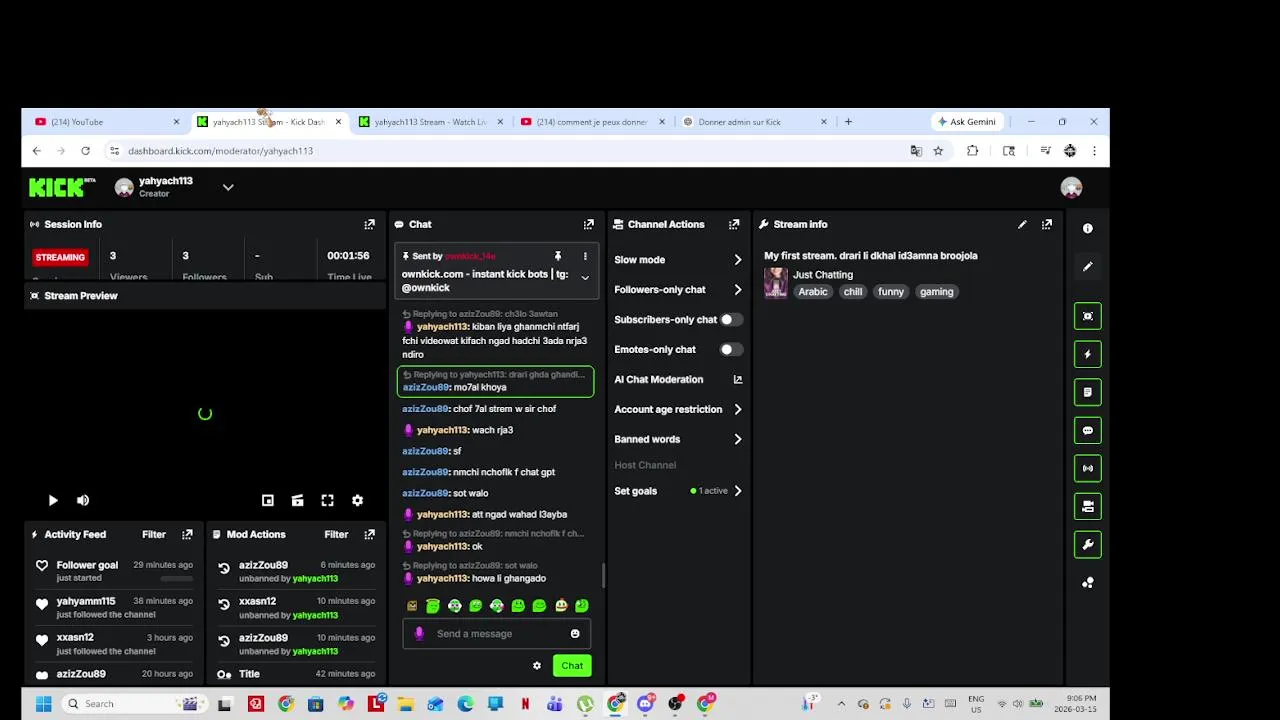The width and height of the screenshot is (1280, 720).
Task: Toggle Subscribers-only chat switch
Action: 731,319
